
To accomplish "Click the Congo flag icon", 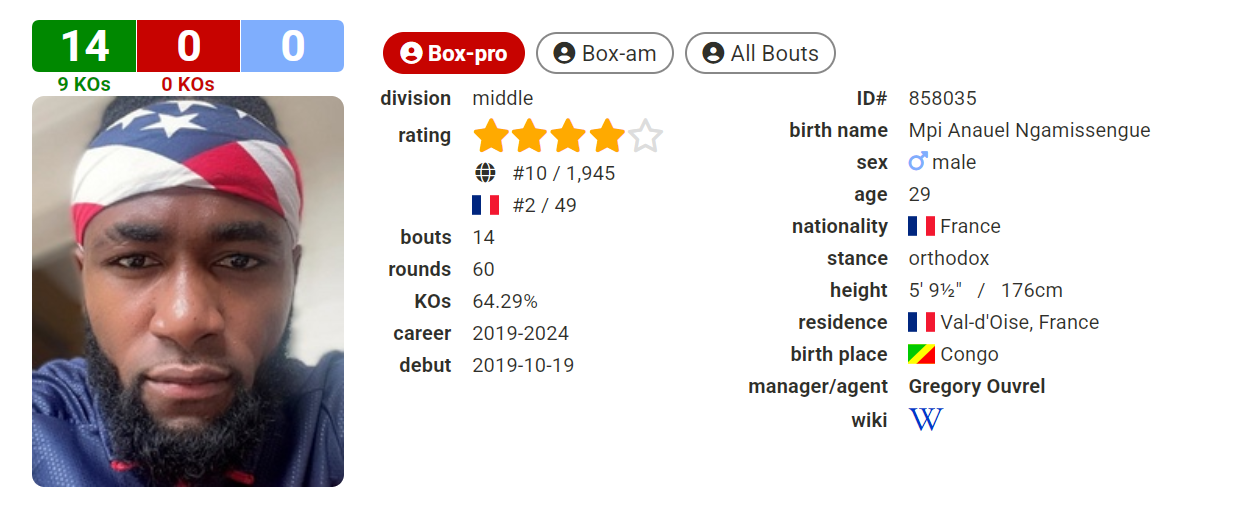I will coord(921,354).
